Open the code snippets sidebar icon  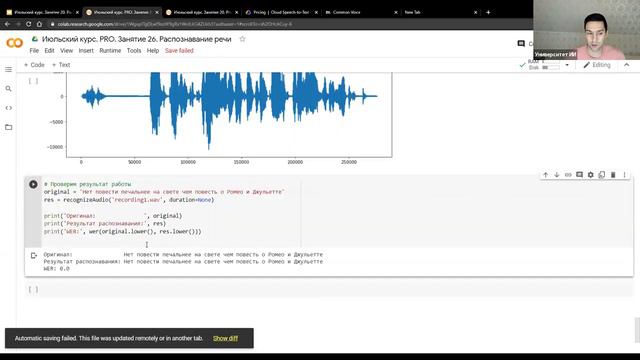(x=8, y=108)
